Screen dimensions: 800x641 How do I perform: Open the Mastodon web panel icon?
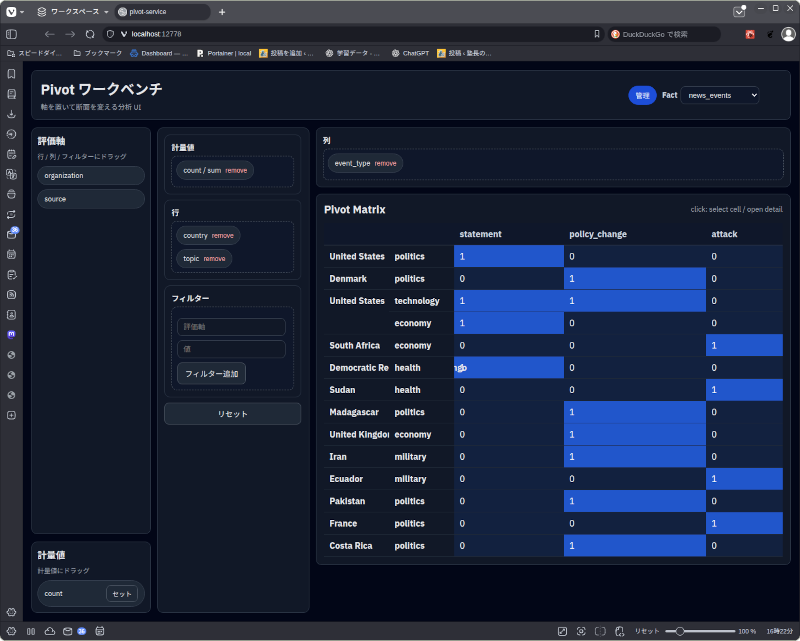click(x=11, y=334)
